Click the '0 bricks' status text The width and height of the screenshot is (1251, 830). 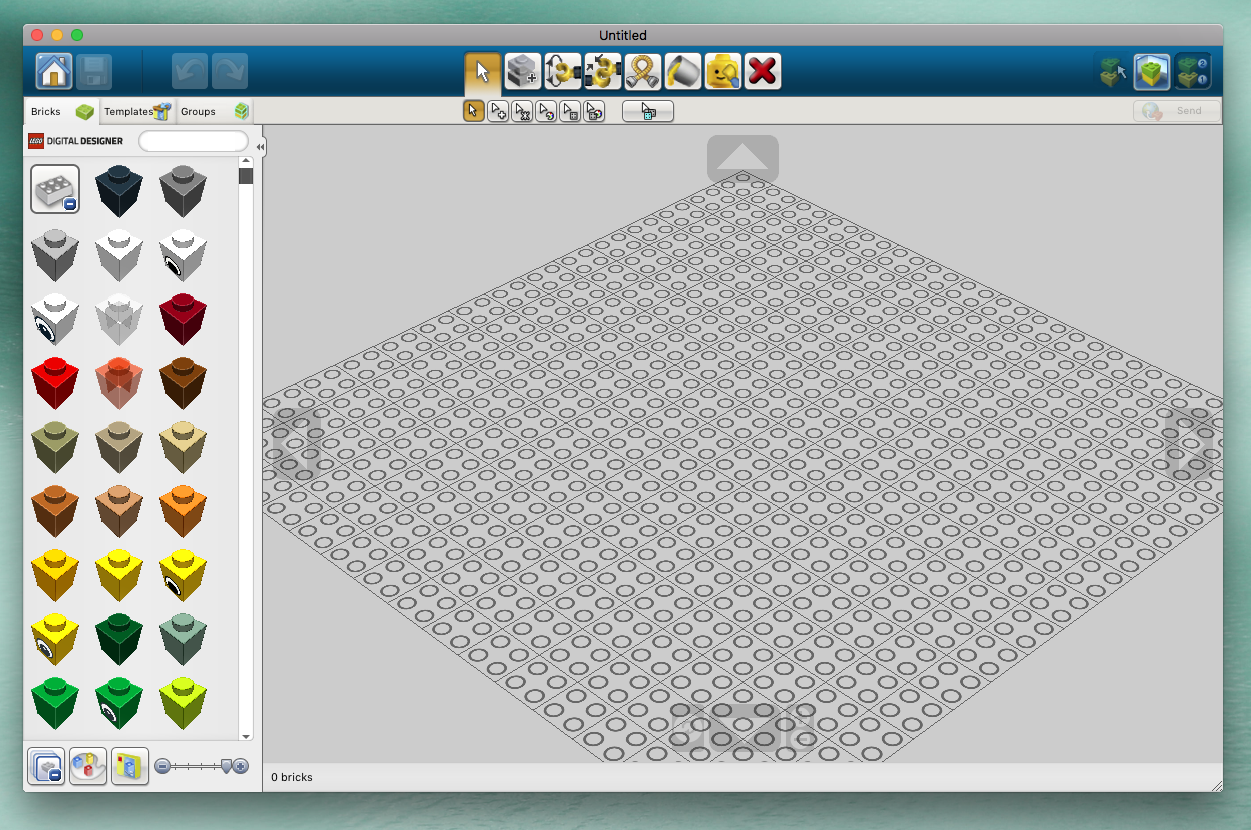pos(292,777)
